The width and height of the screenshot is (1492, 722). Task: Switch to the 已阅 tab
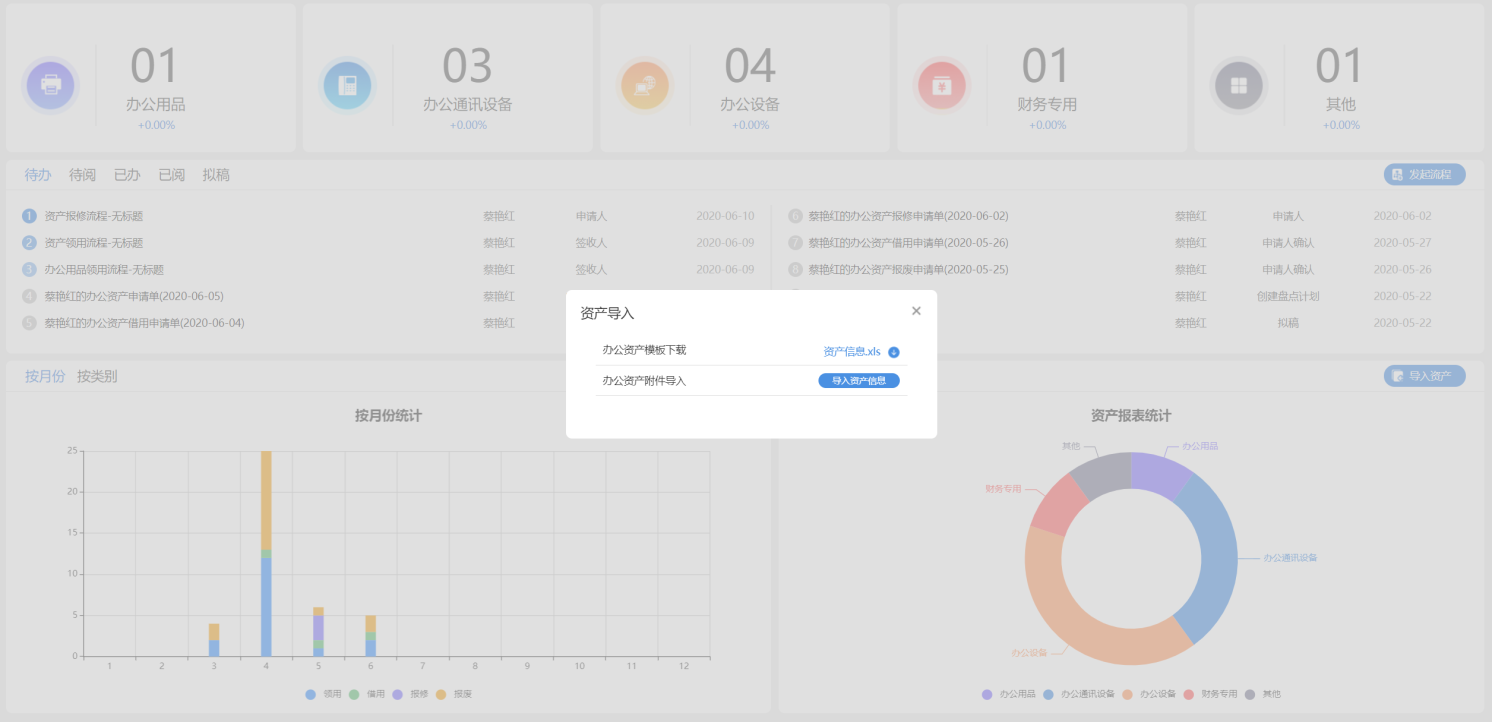[x=172, y=175]
